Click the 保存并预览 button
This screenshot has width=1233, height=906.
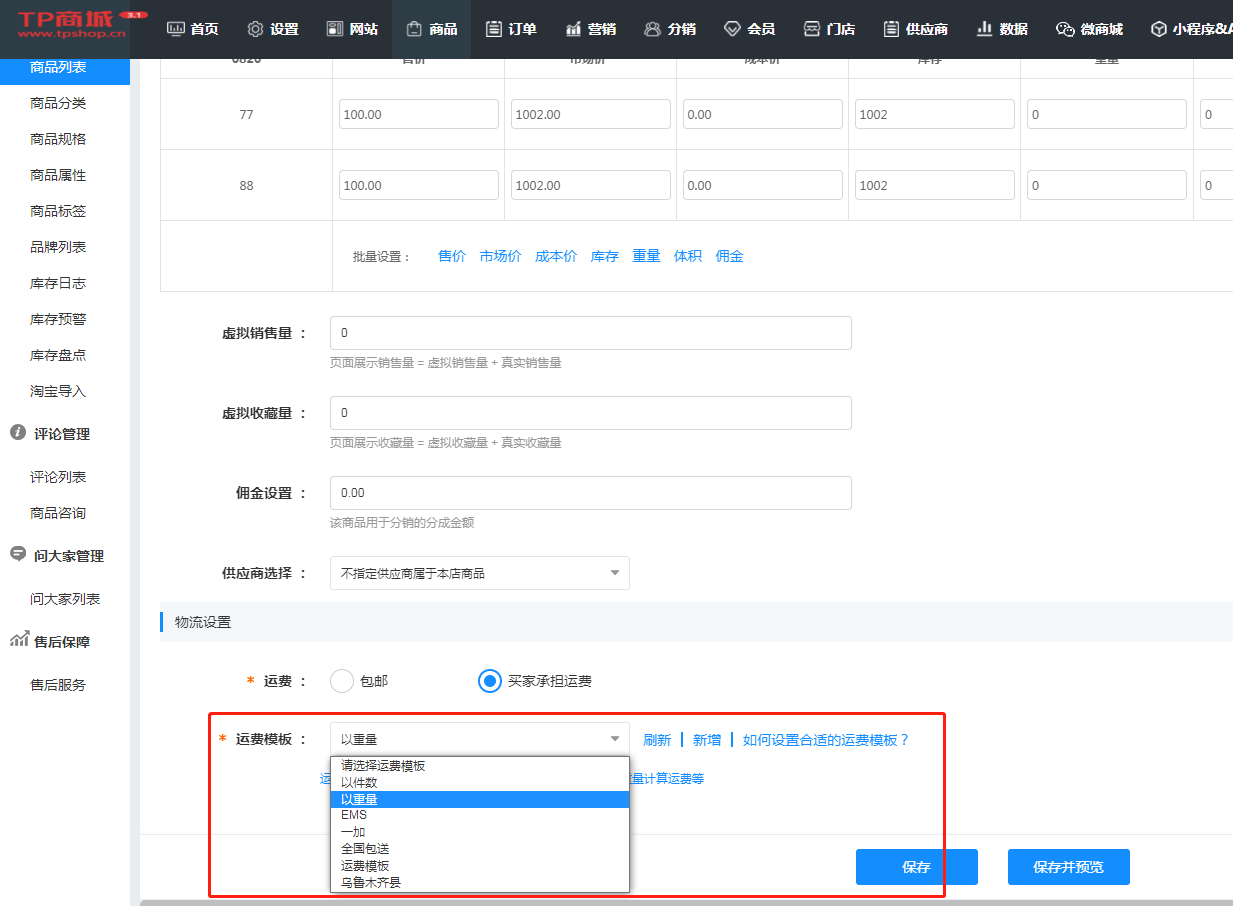point(1068,867)
